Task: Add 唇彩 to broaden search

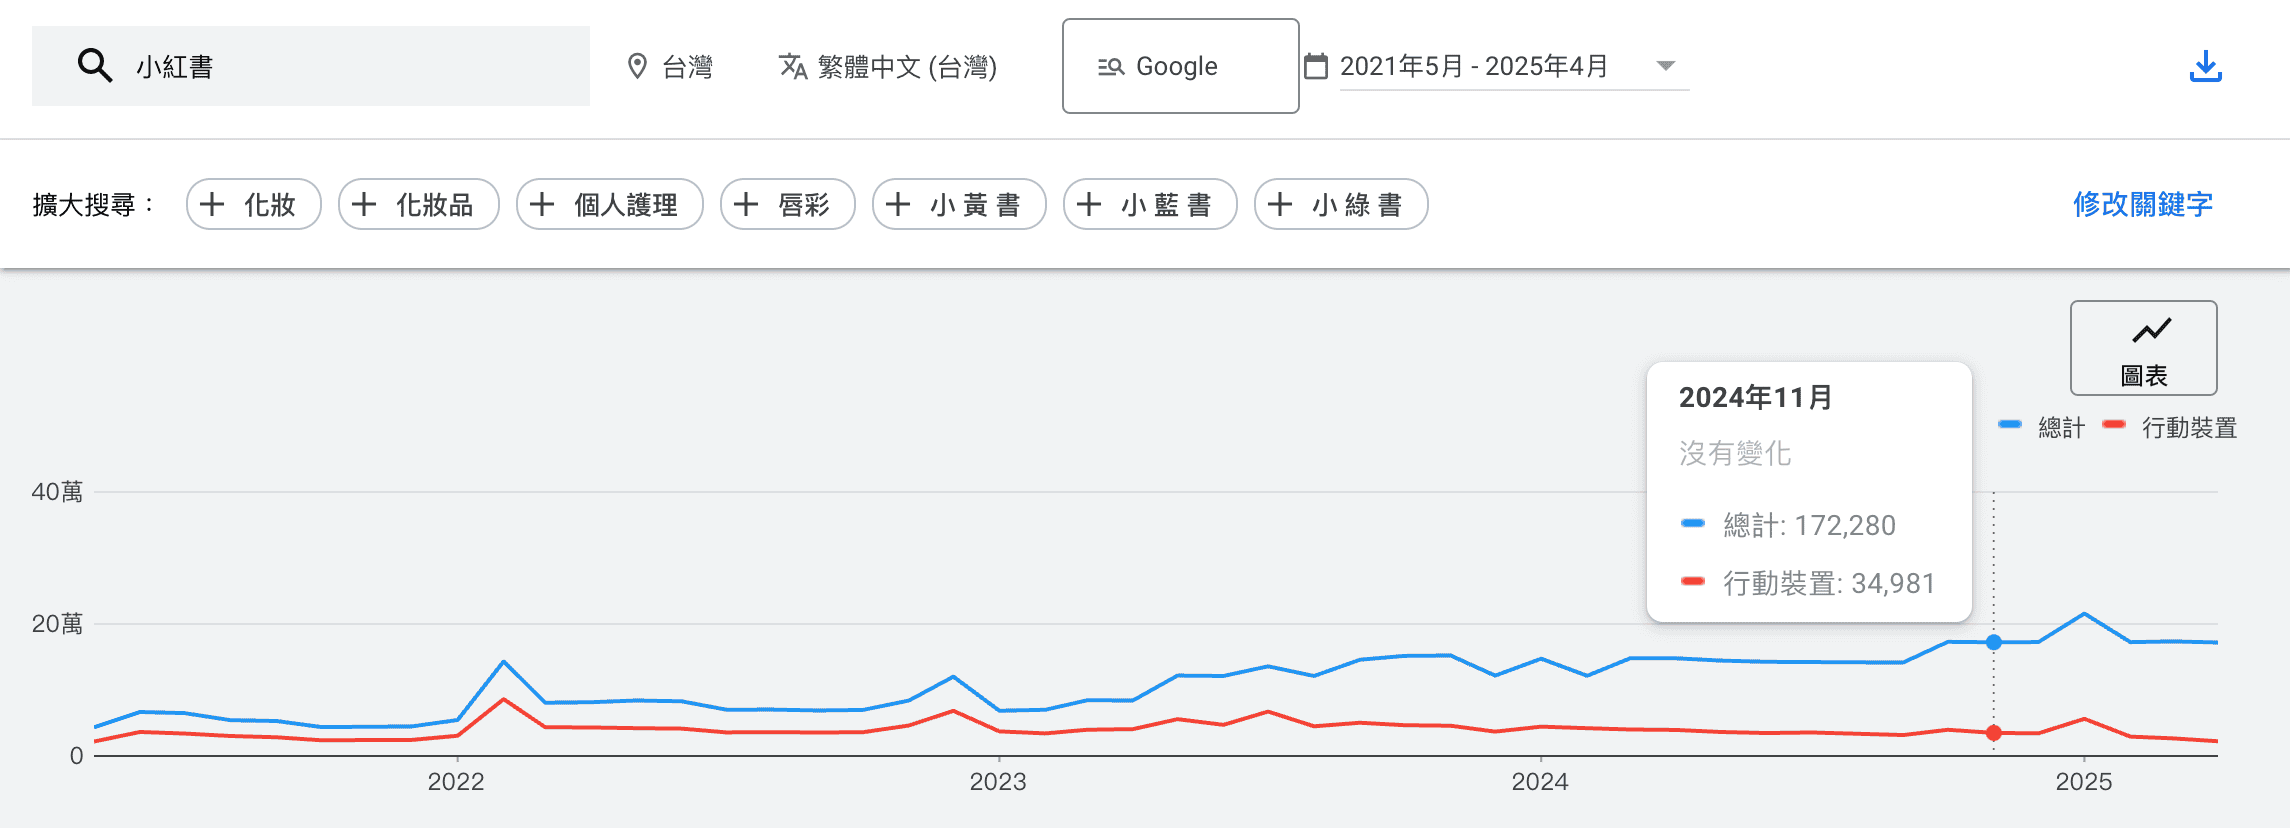Action: coord(788,204)
